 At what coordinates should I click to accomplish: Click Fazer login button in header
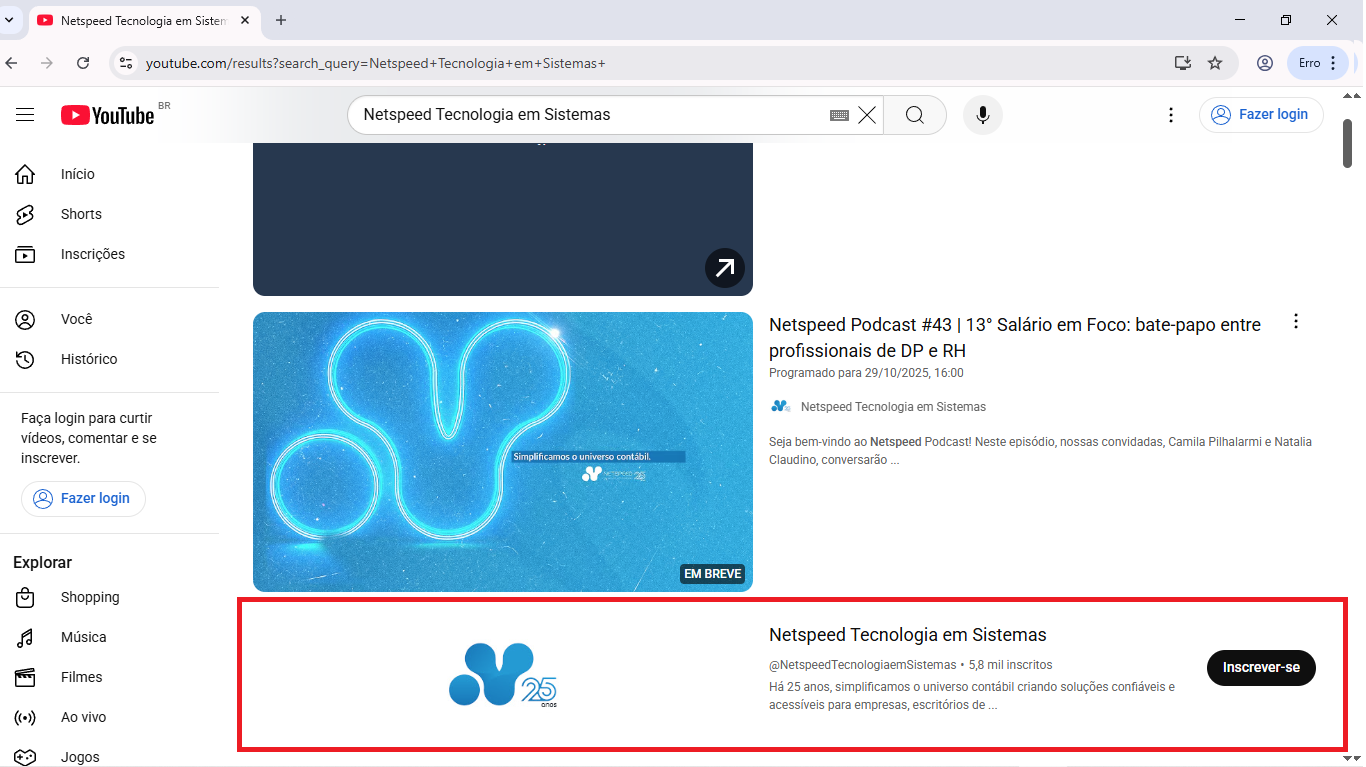(x=1261, y=115)
